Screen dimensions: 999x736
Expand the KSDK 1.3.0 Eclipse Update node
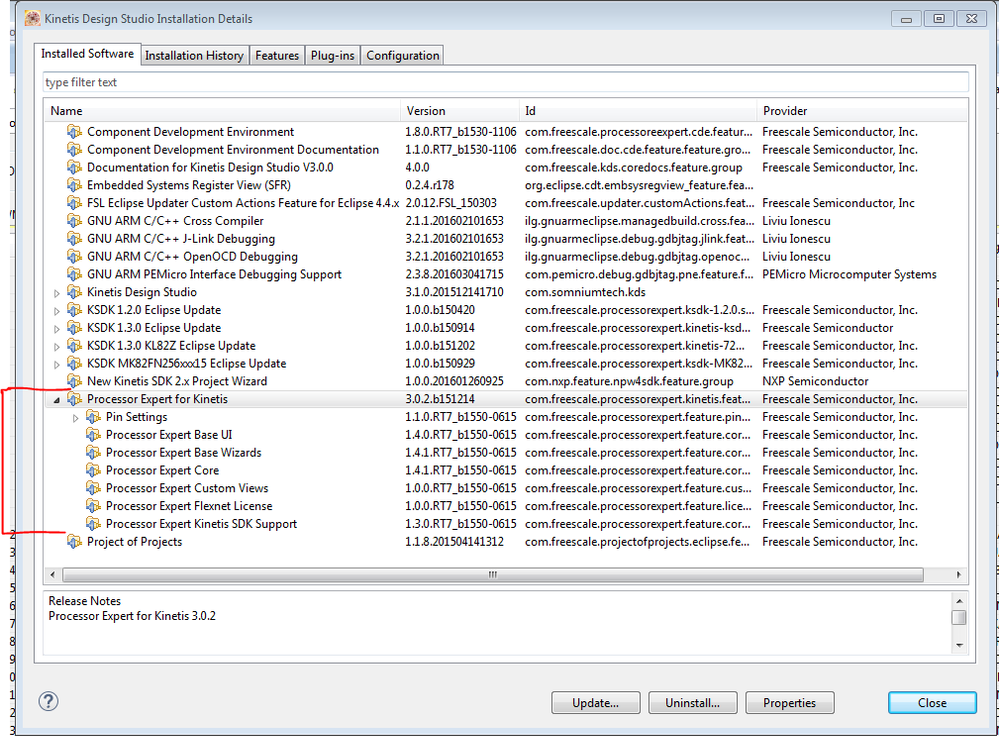coord(57,329)
